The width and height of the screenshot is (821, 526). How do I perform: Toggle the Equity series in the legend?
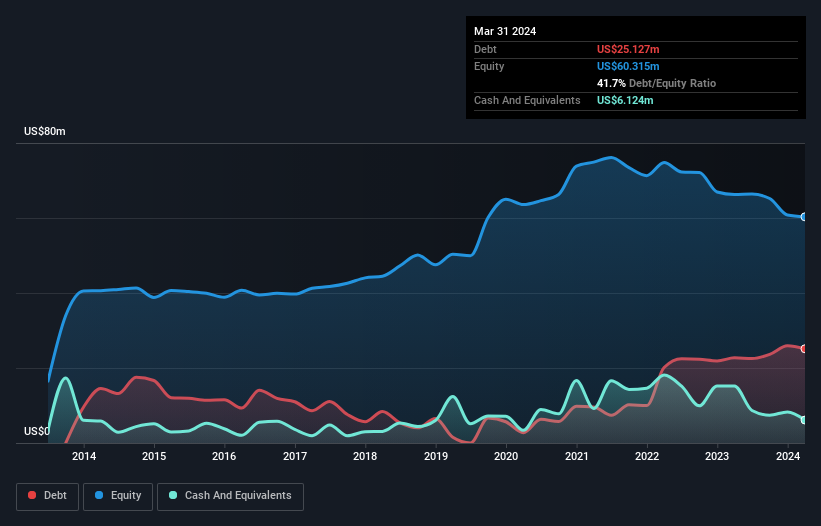tap(116, 496)
